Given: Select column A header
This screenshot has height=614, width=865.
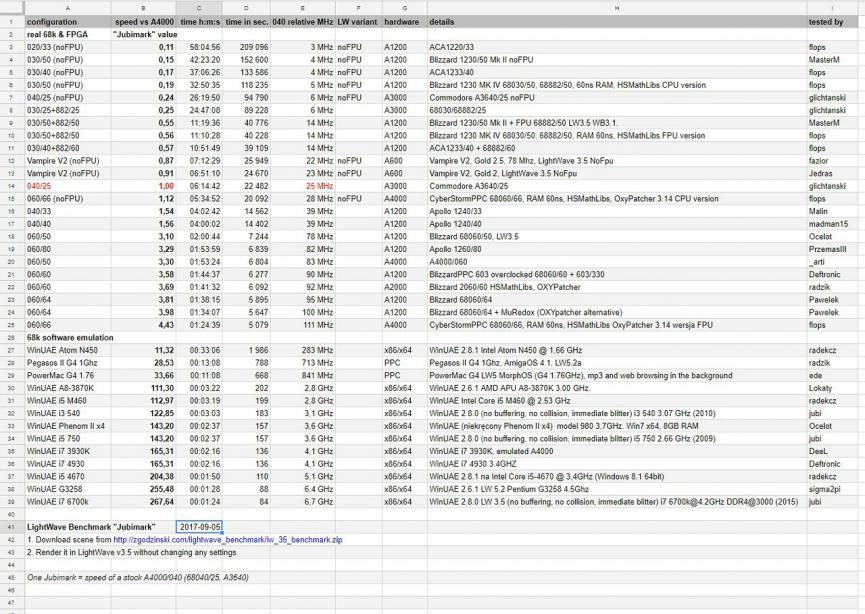Looking at the screenshot, I should pos(67,7).
